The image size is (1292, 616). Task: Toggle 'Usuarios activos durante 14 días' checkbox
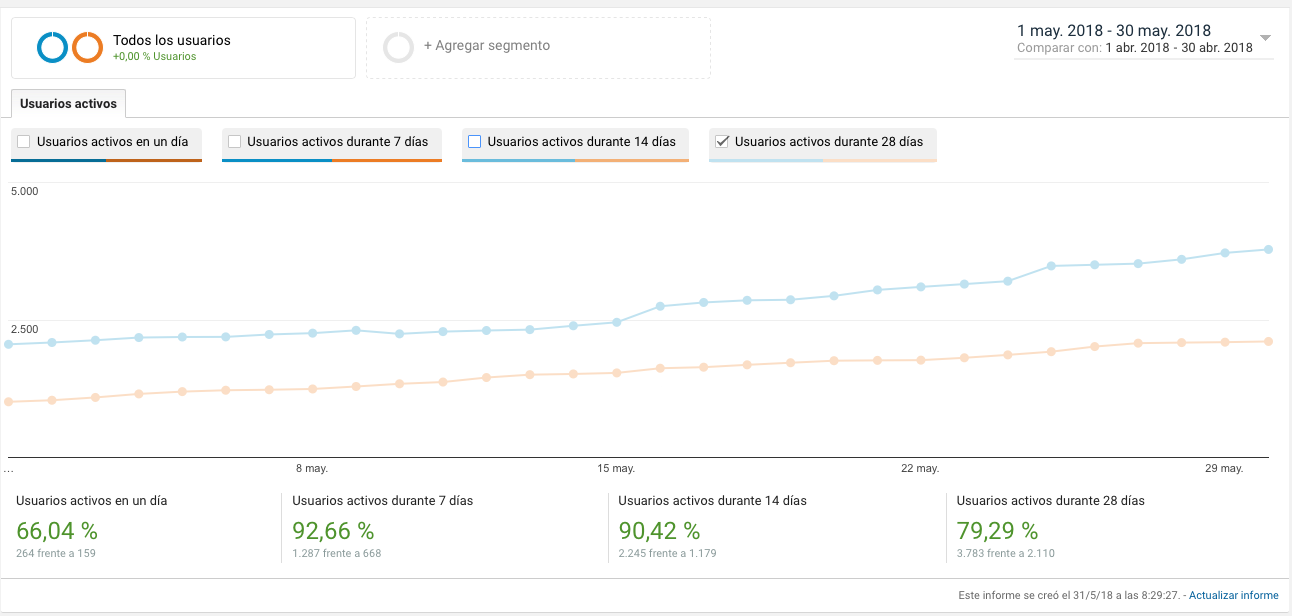475,142
